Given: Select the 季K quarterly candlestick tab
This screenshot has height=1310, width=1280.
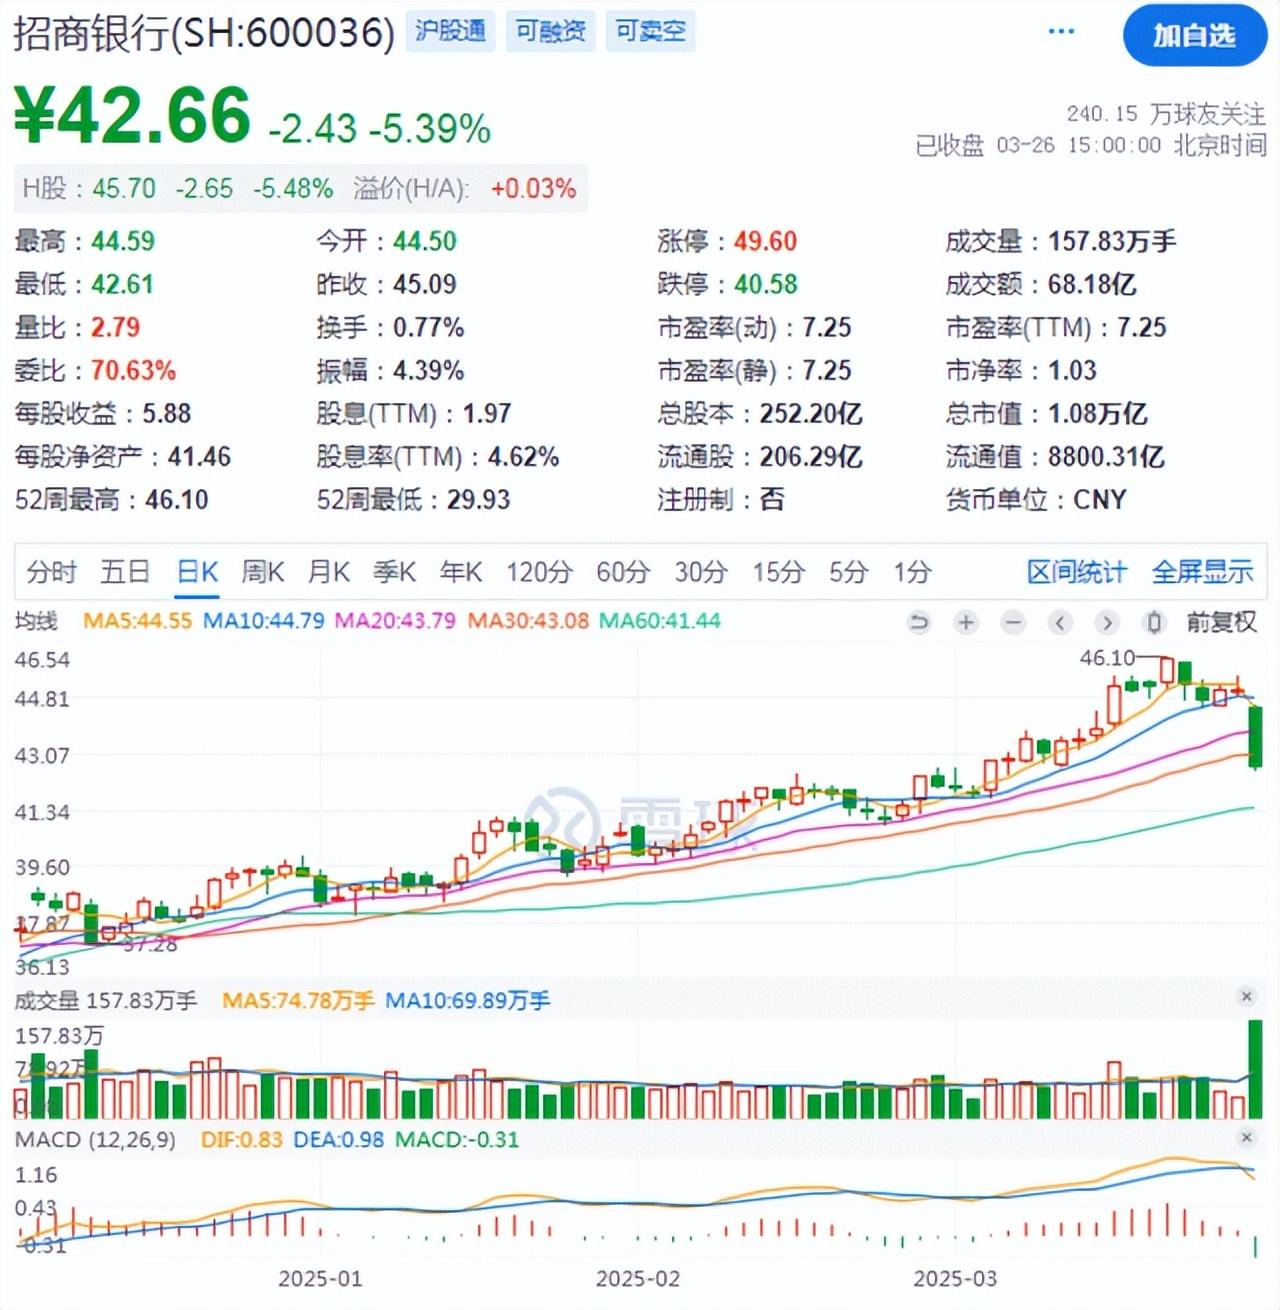Looking at the screenshot, I should pos(394,572).
